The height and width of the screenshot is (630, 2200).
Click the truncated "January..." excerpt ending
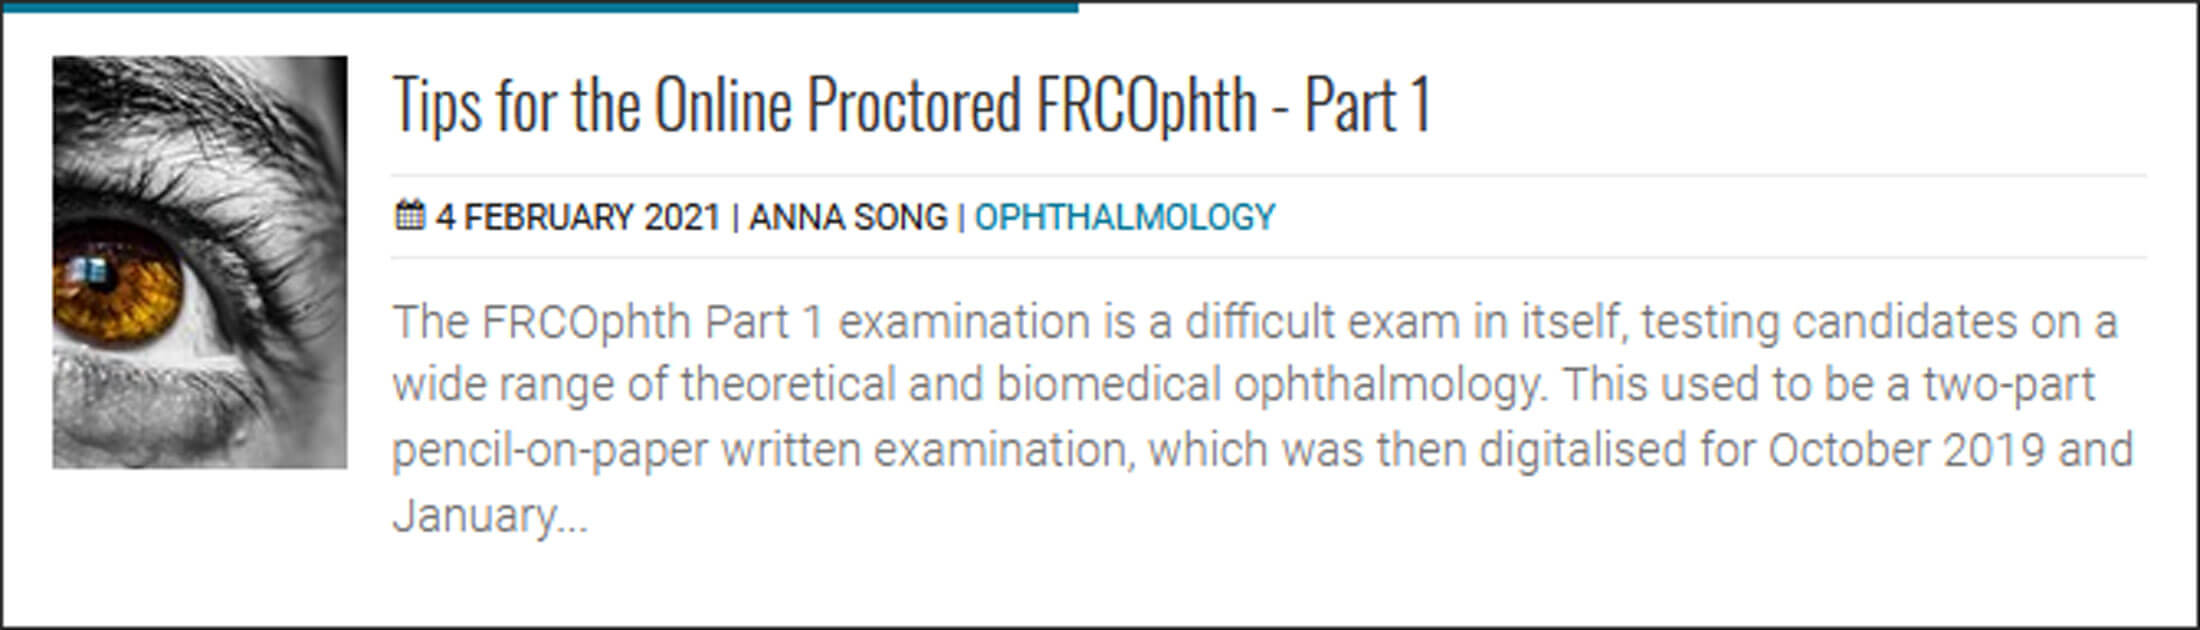point(490,516)
